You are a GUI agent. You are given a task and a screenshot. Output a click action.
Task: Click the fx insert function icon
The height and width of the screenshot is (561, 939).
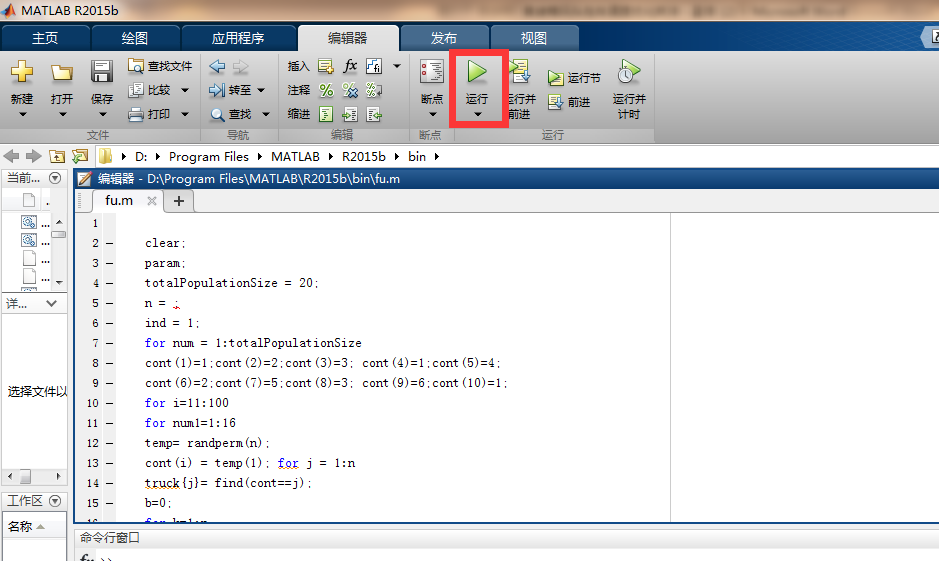(350, 66)
